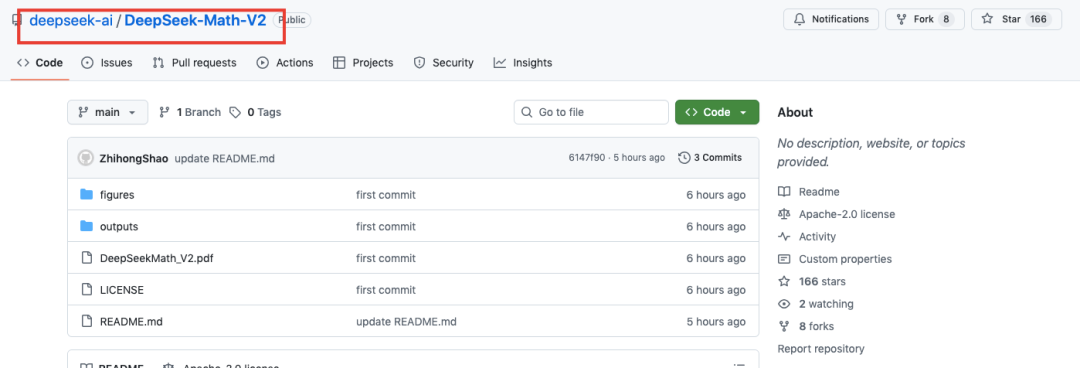Open first commit message in outputs row
Screen dimensions: 1080x368
(386, 227)
